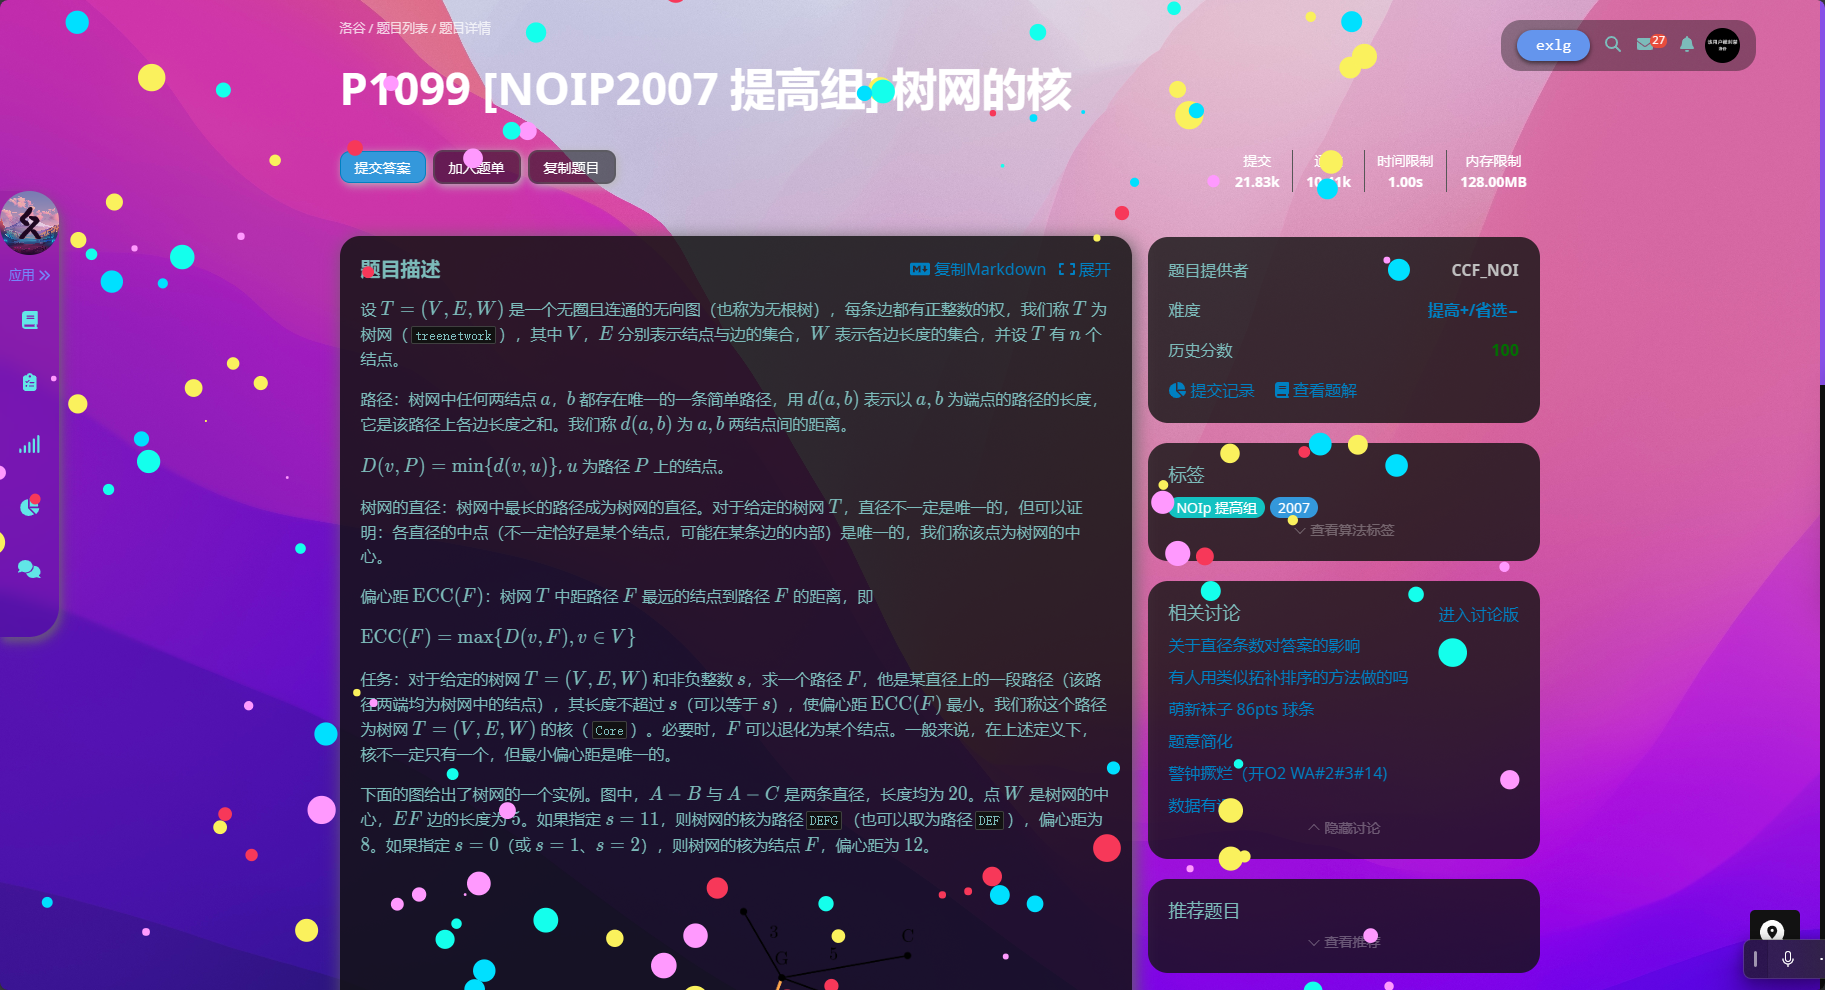
Task: Open the contests bar-chart icon
Action: coord(30,444)
